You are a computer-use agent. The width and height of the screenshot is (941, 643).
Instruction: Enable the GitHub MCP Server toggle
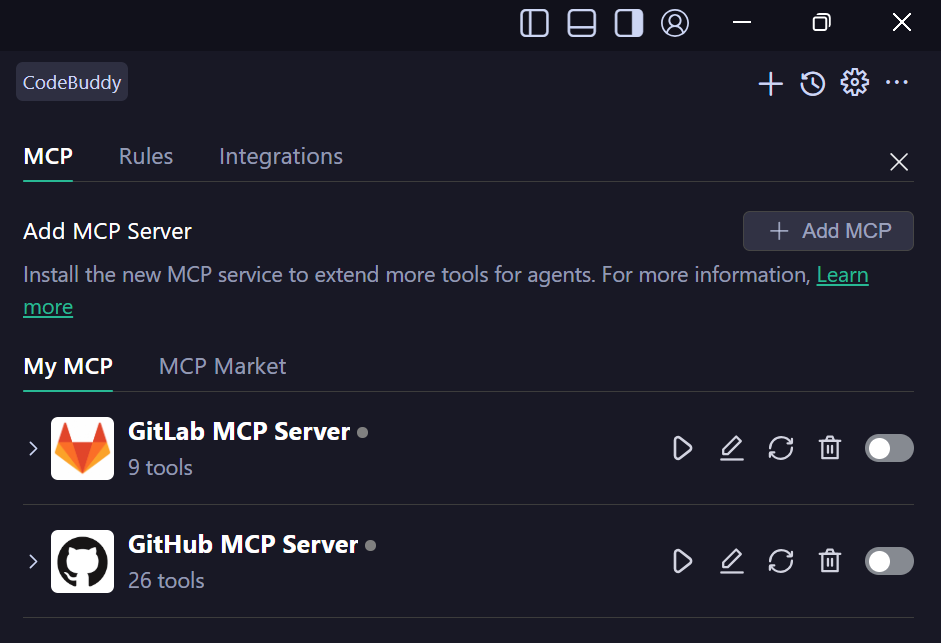(889, 561)
